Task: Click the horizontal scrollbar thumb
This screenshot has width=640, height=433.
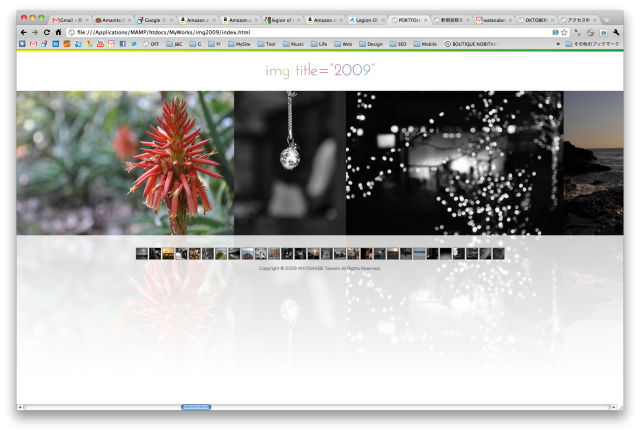Action: coord(196,407)
